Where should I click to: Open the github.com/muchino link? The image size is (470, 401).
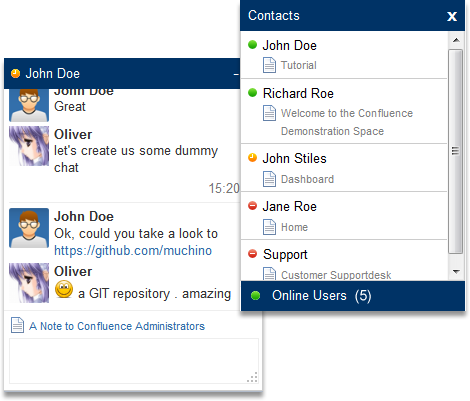click(133, 251)
